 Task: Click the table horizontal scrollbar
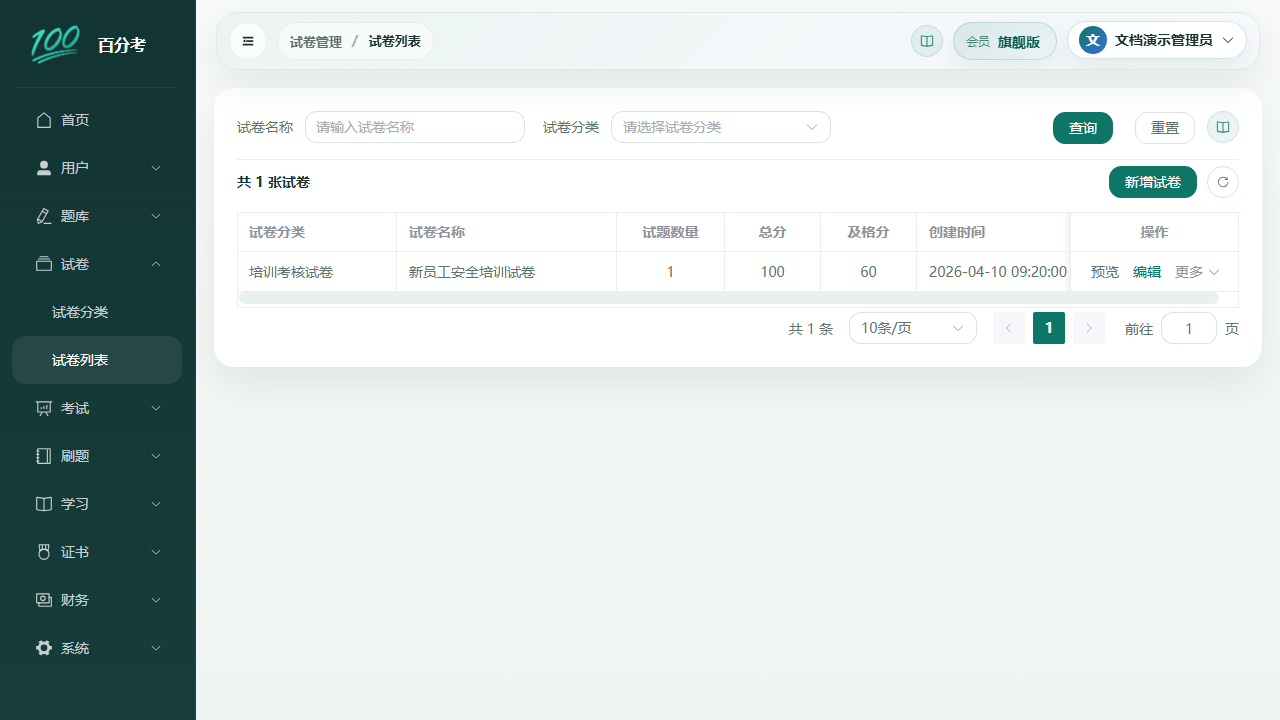pos(729,298)
